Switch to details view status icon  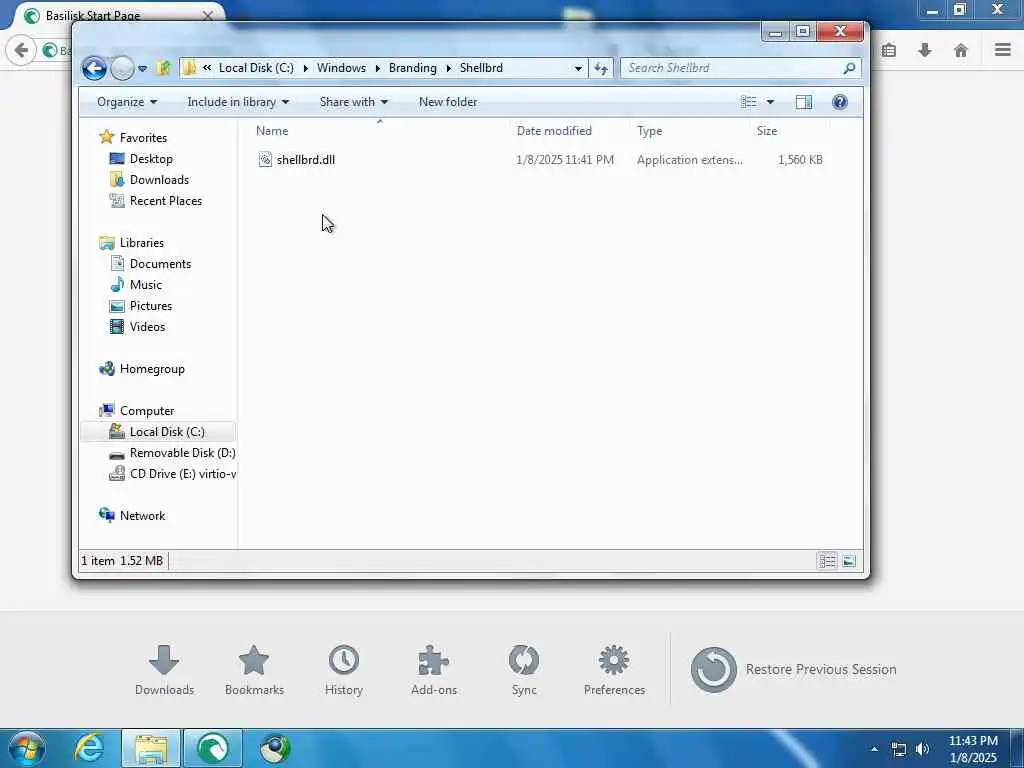coord(827,561)
